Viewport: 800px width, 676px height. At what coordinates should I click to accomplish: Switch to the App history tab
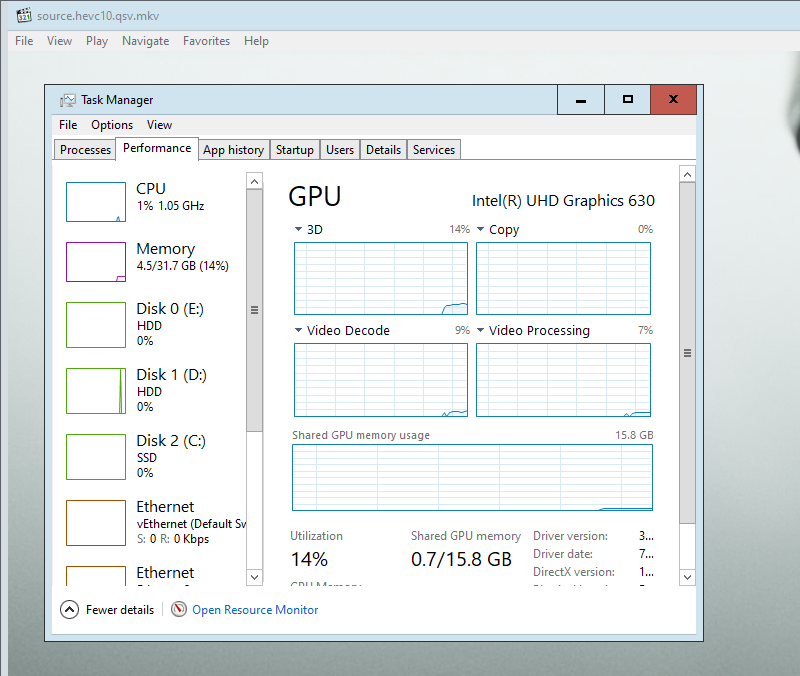(233, 150)
